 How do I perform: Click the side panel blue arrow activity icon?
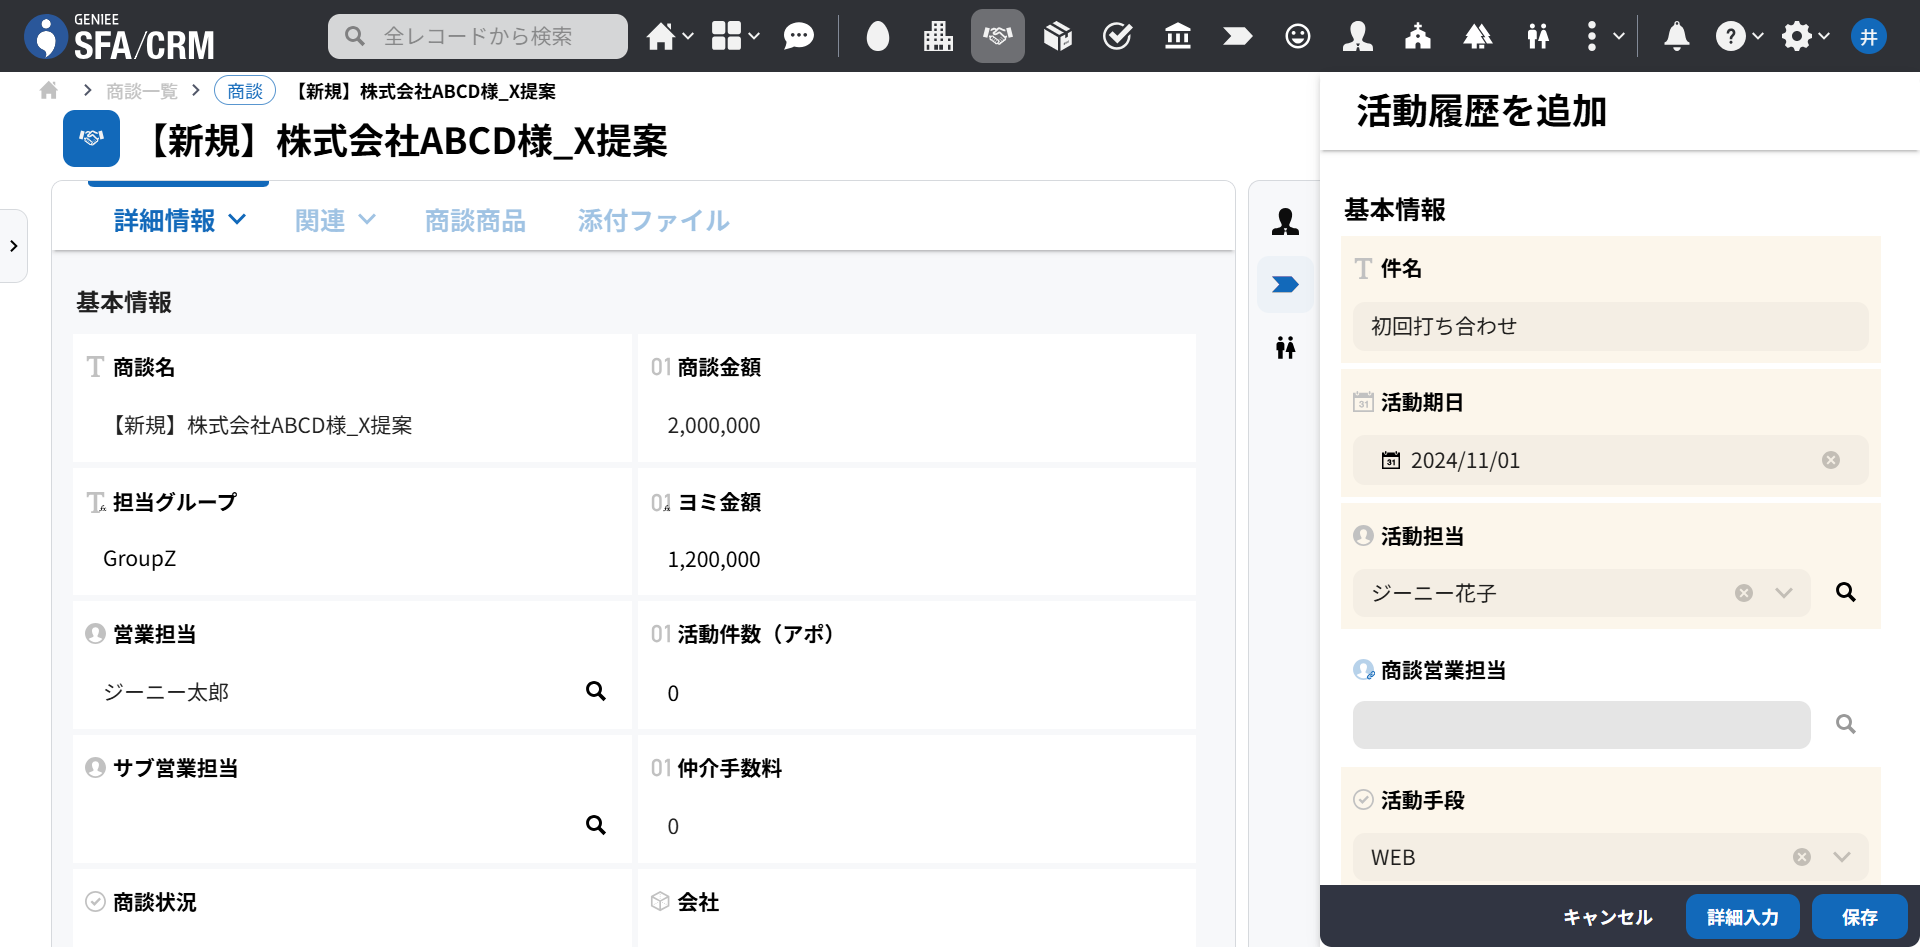click(x=1285, y=285)
